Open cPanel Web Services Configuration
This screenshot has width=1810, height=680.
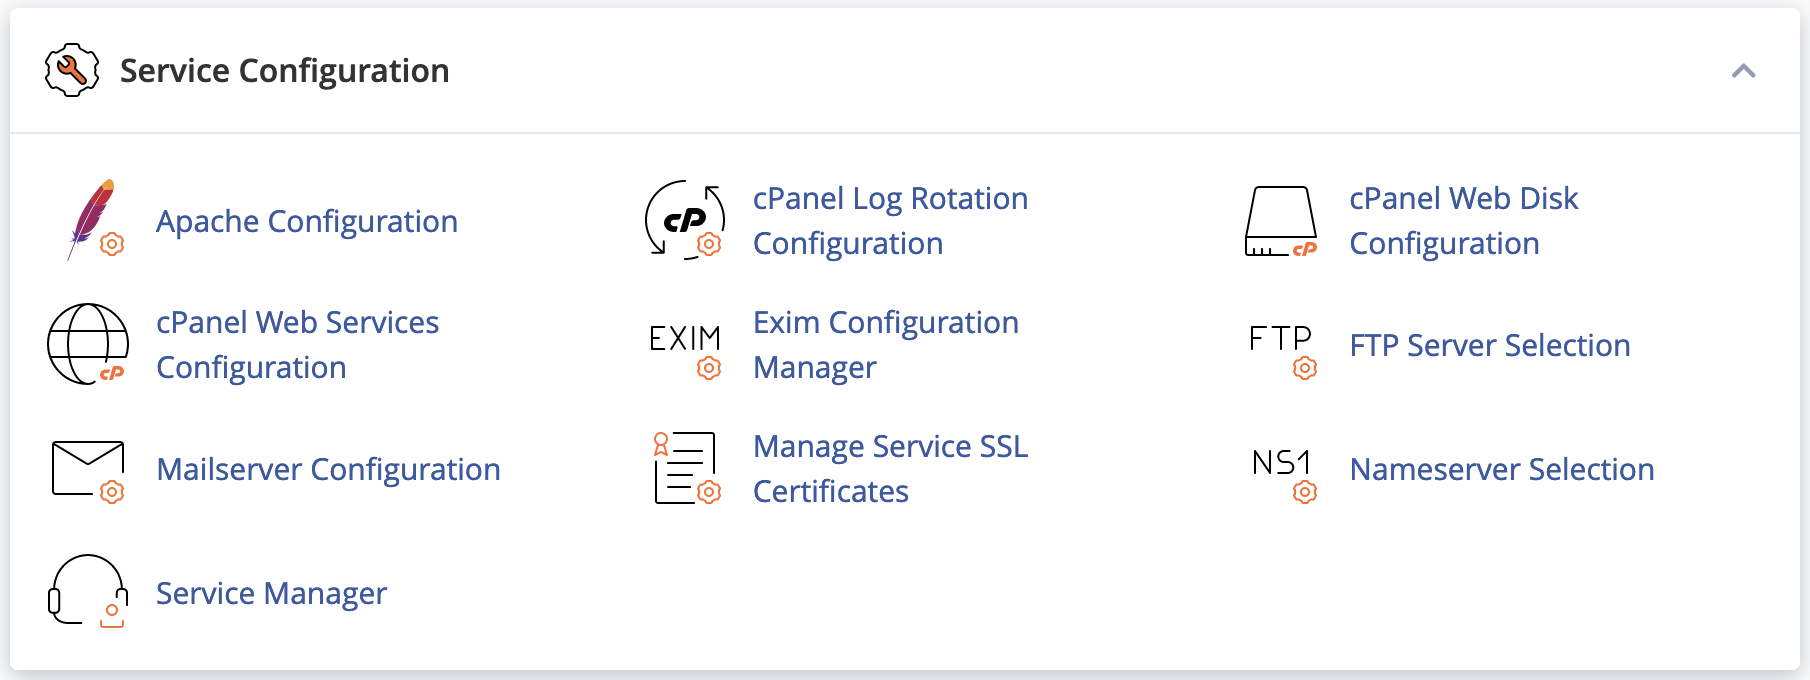click(x=297, y=345)
